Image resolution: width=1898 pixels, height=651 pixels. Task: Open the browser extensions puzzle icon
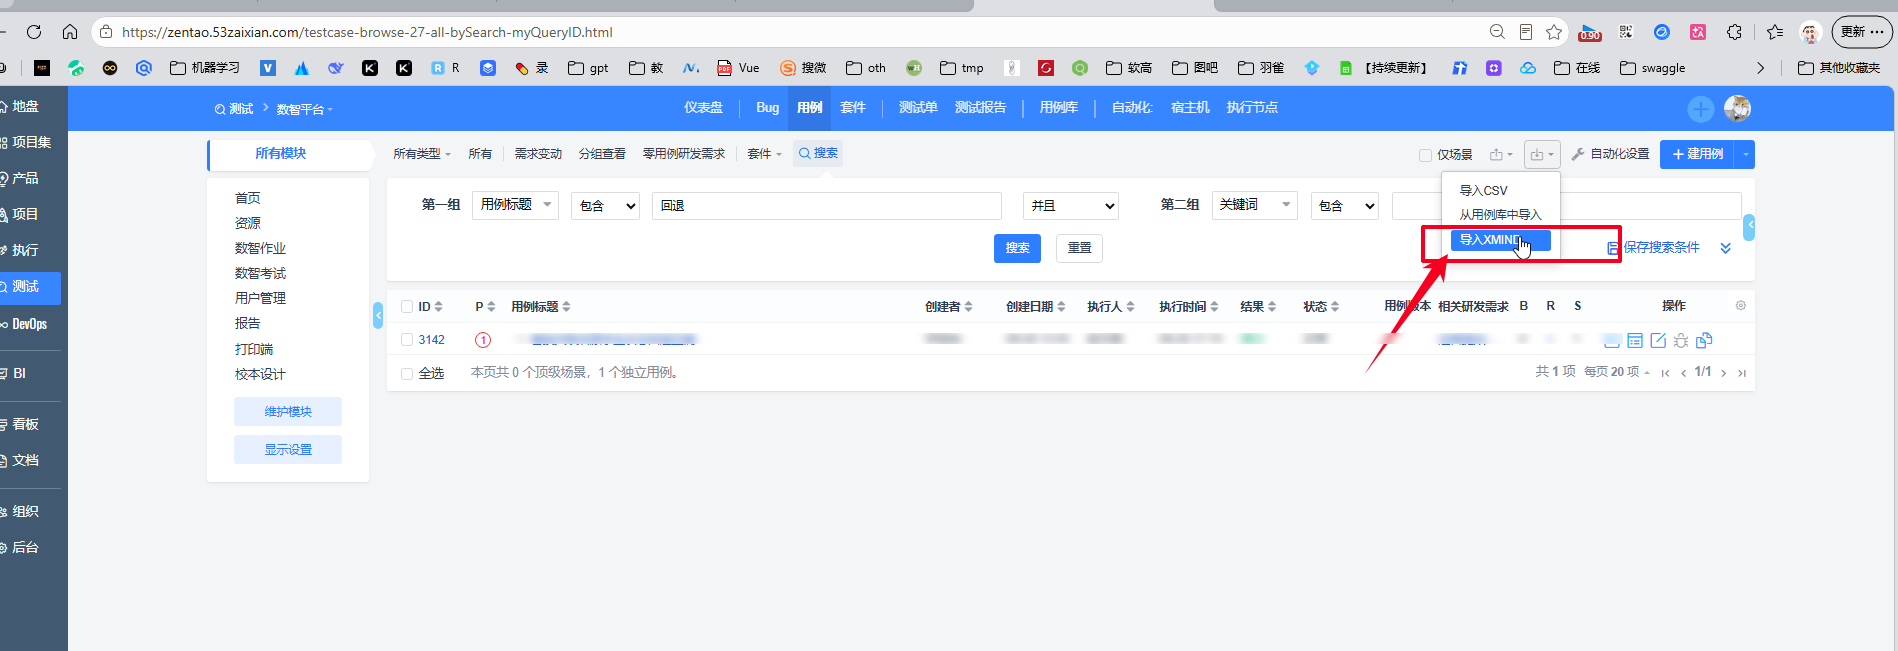tap(1734, 32)
